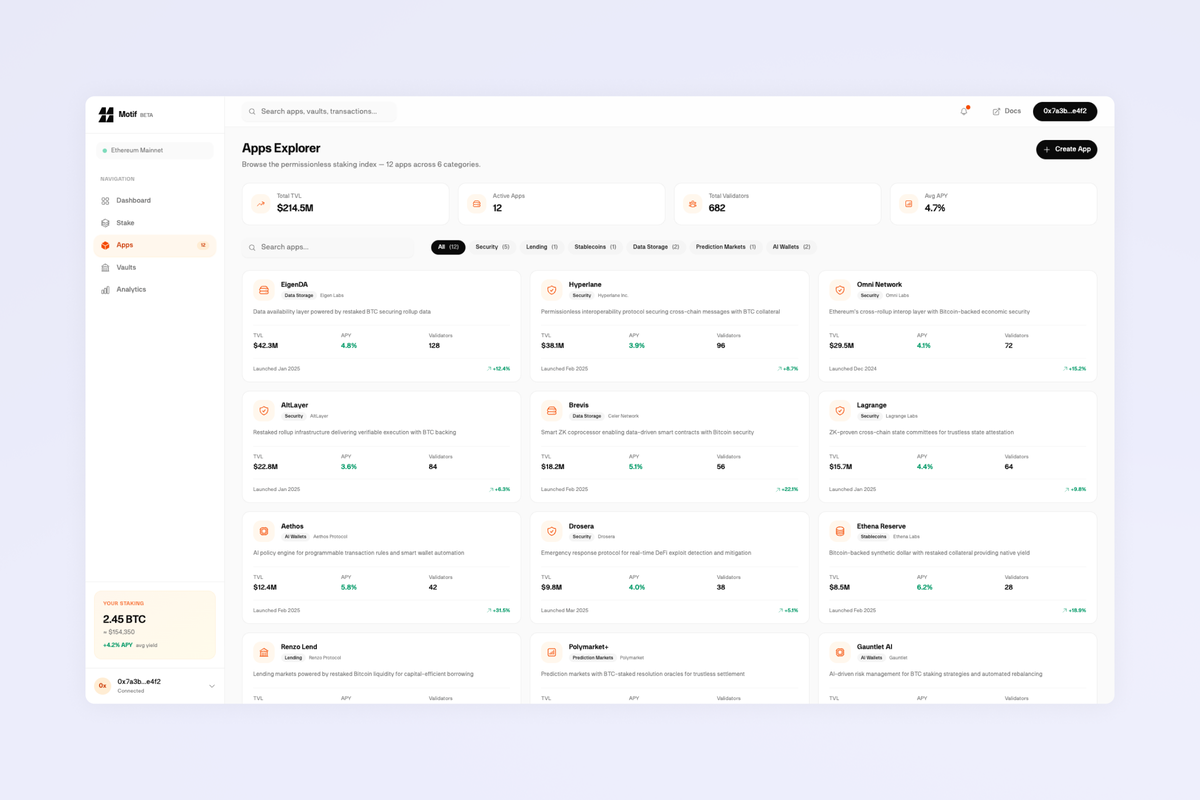
Task: Open Analytics using the bar-chart icon
Action: click(x=104, y=289)
